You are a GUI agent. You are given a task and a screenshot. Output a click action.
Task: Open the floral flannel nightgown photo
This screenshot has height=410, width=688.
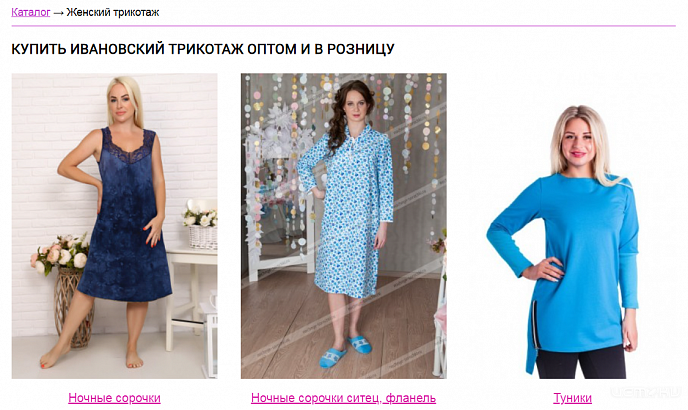[344, 226]
